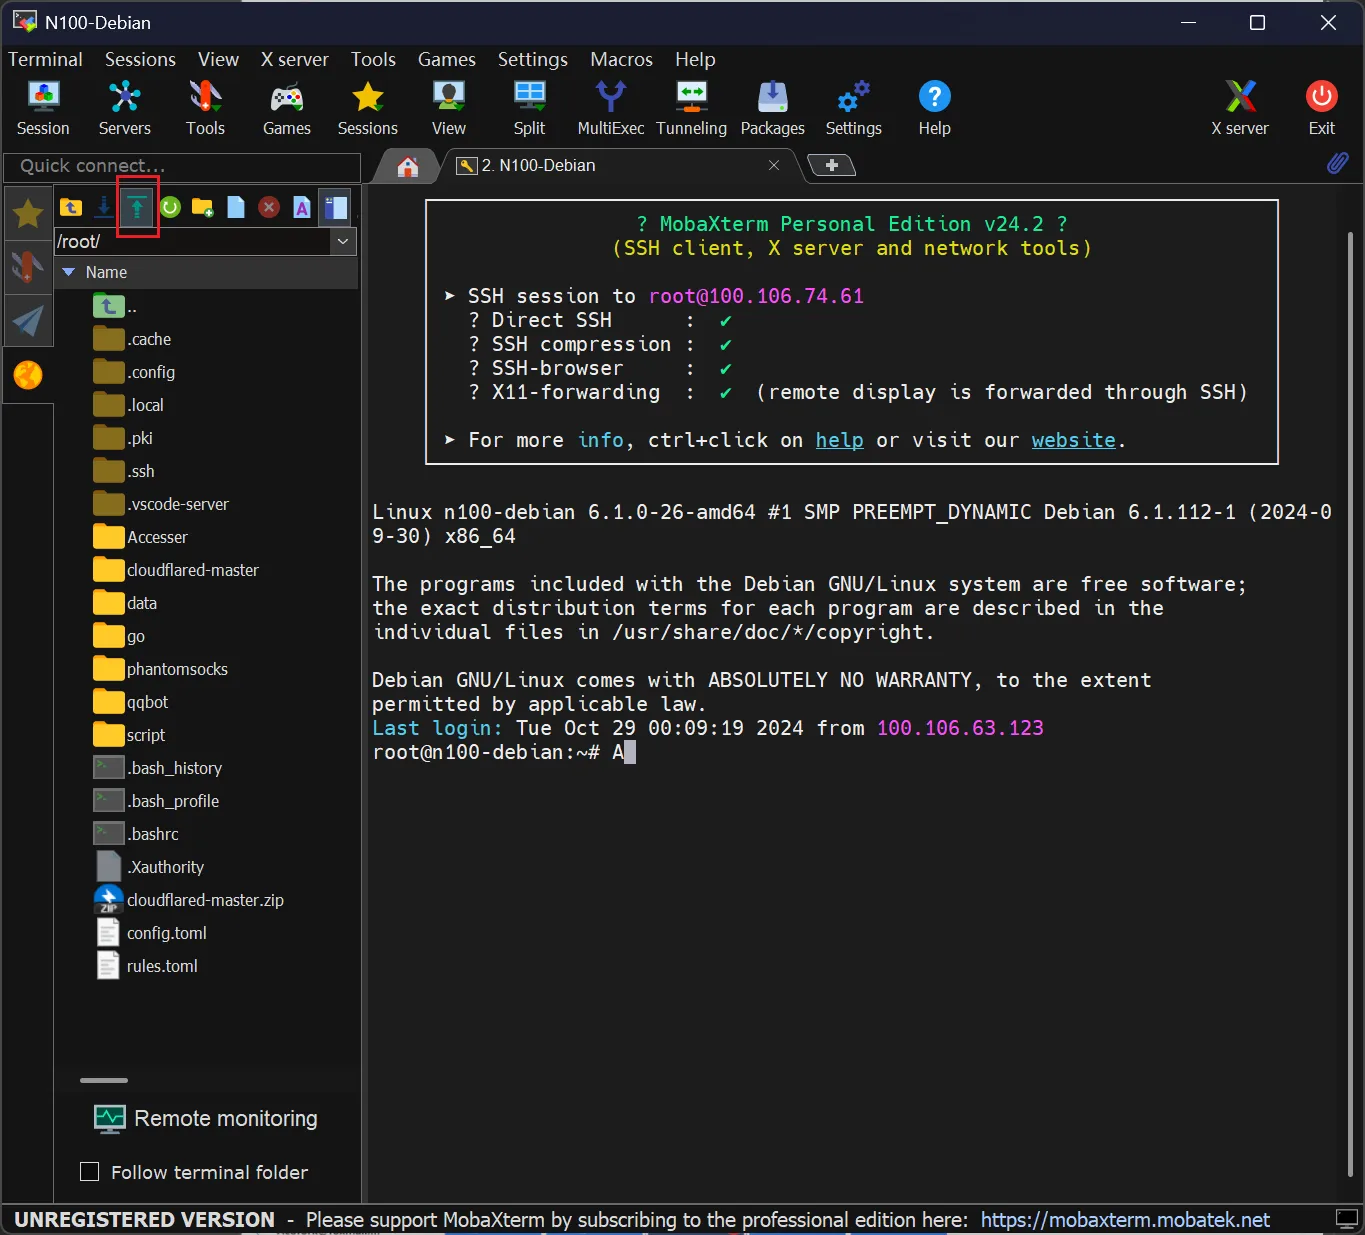
Task: Click the download selected files icon
Action: [x=104, y=207]
